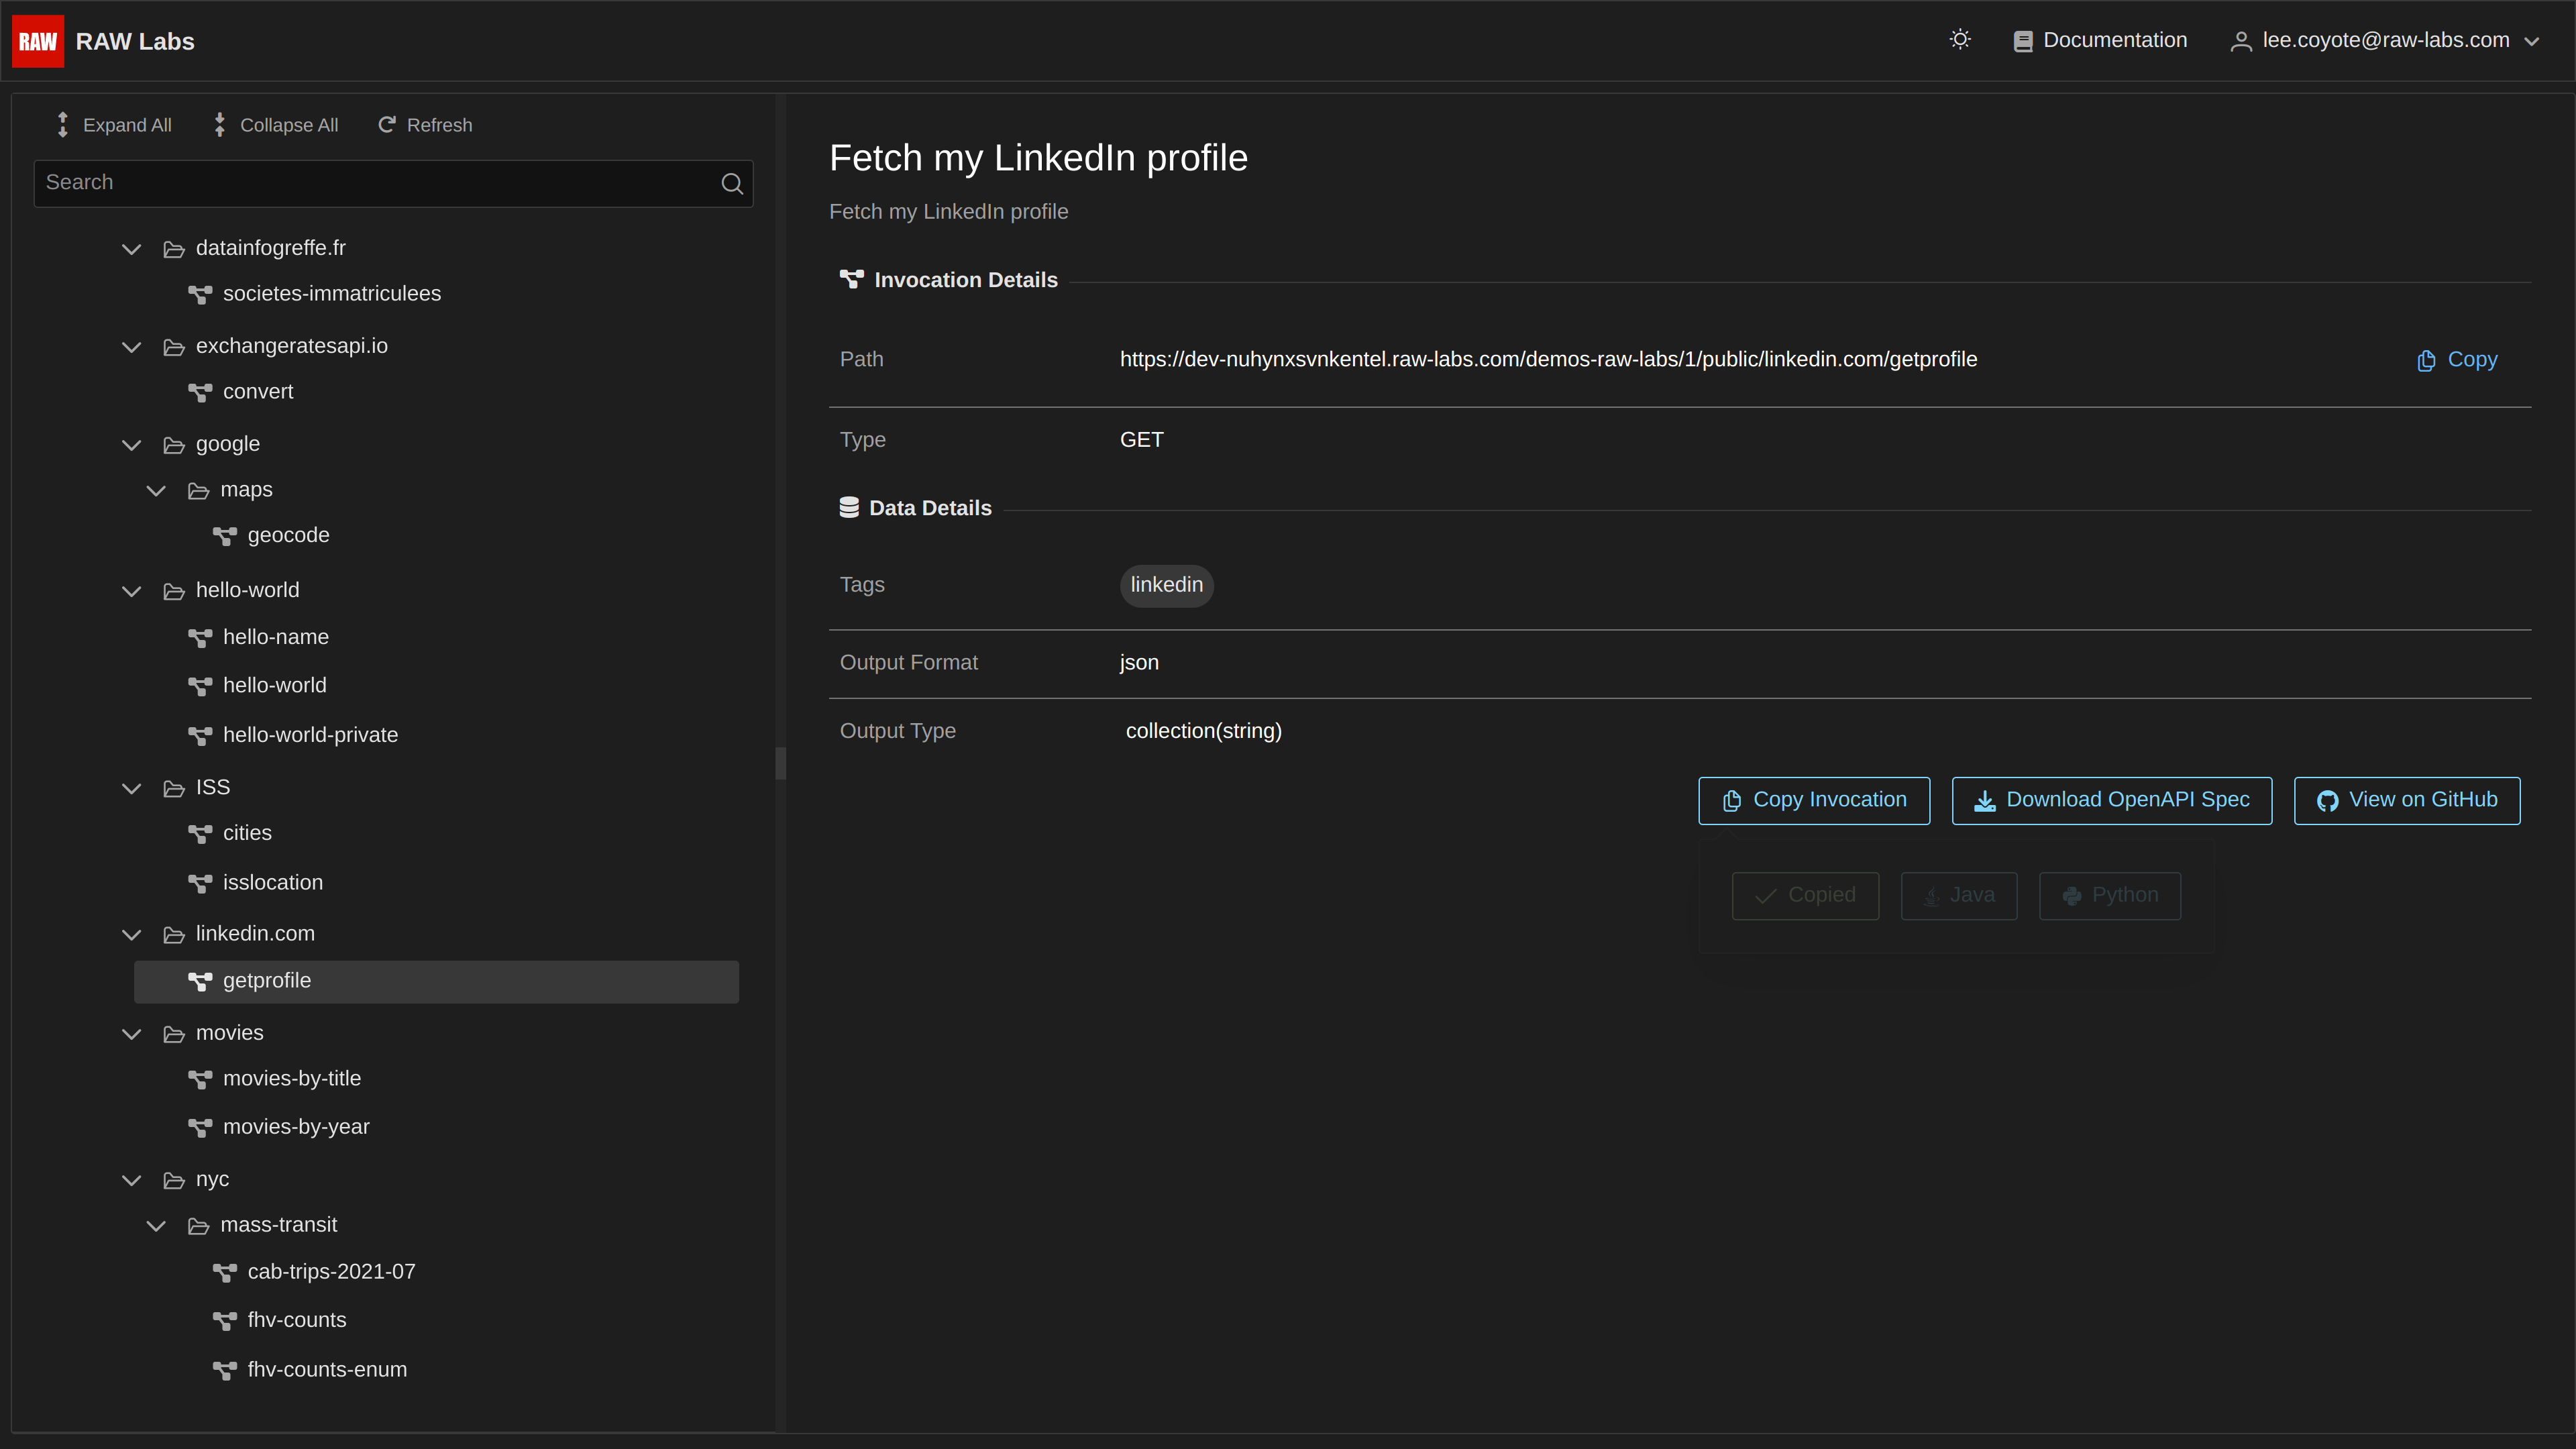
Task: Collapse the datainfogreffe.fr folder chevron
Action: pos(131,249)
